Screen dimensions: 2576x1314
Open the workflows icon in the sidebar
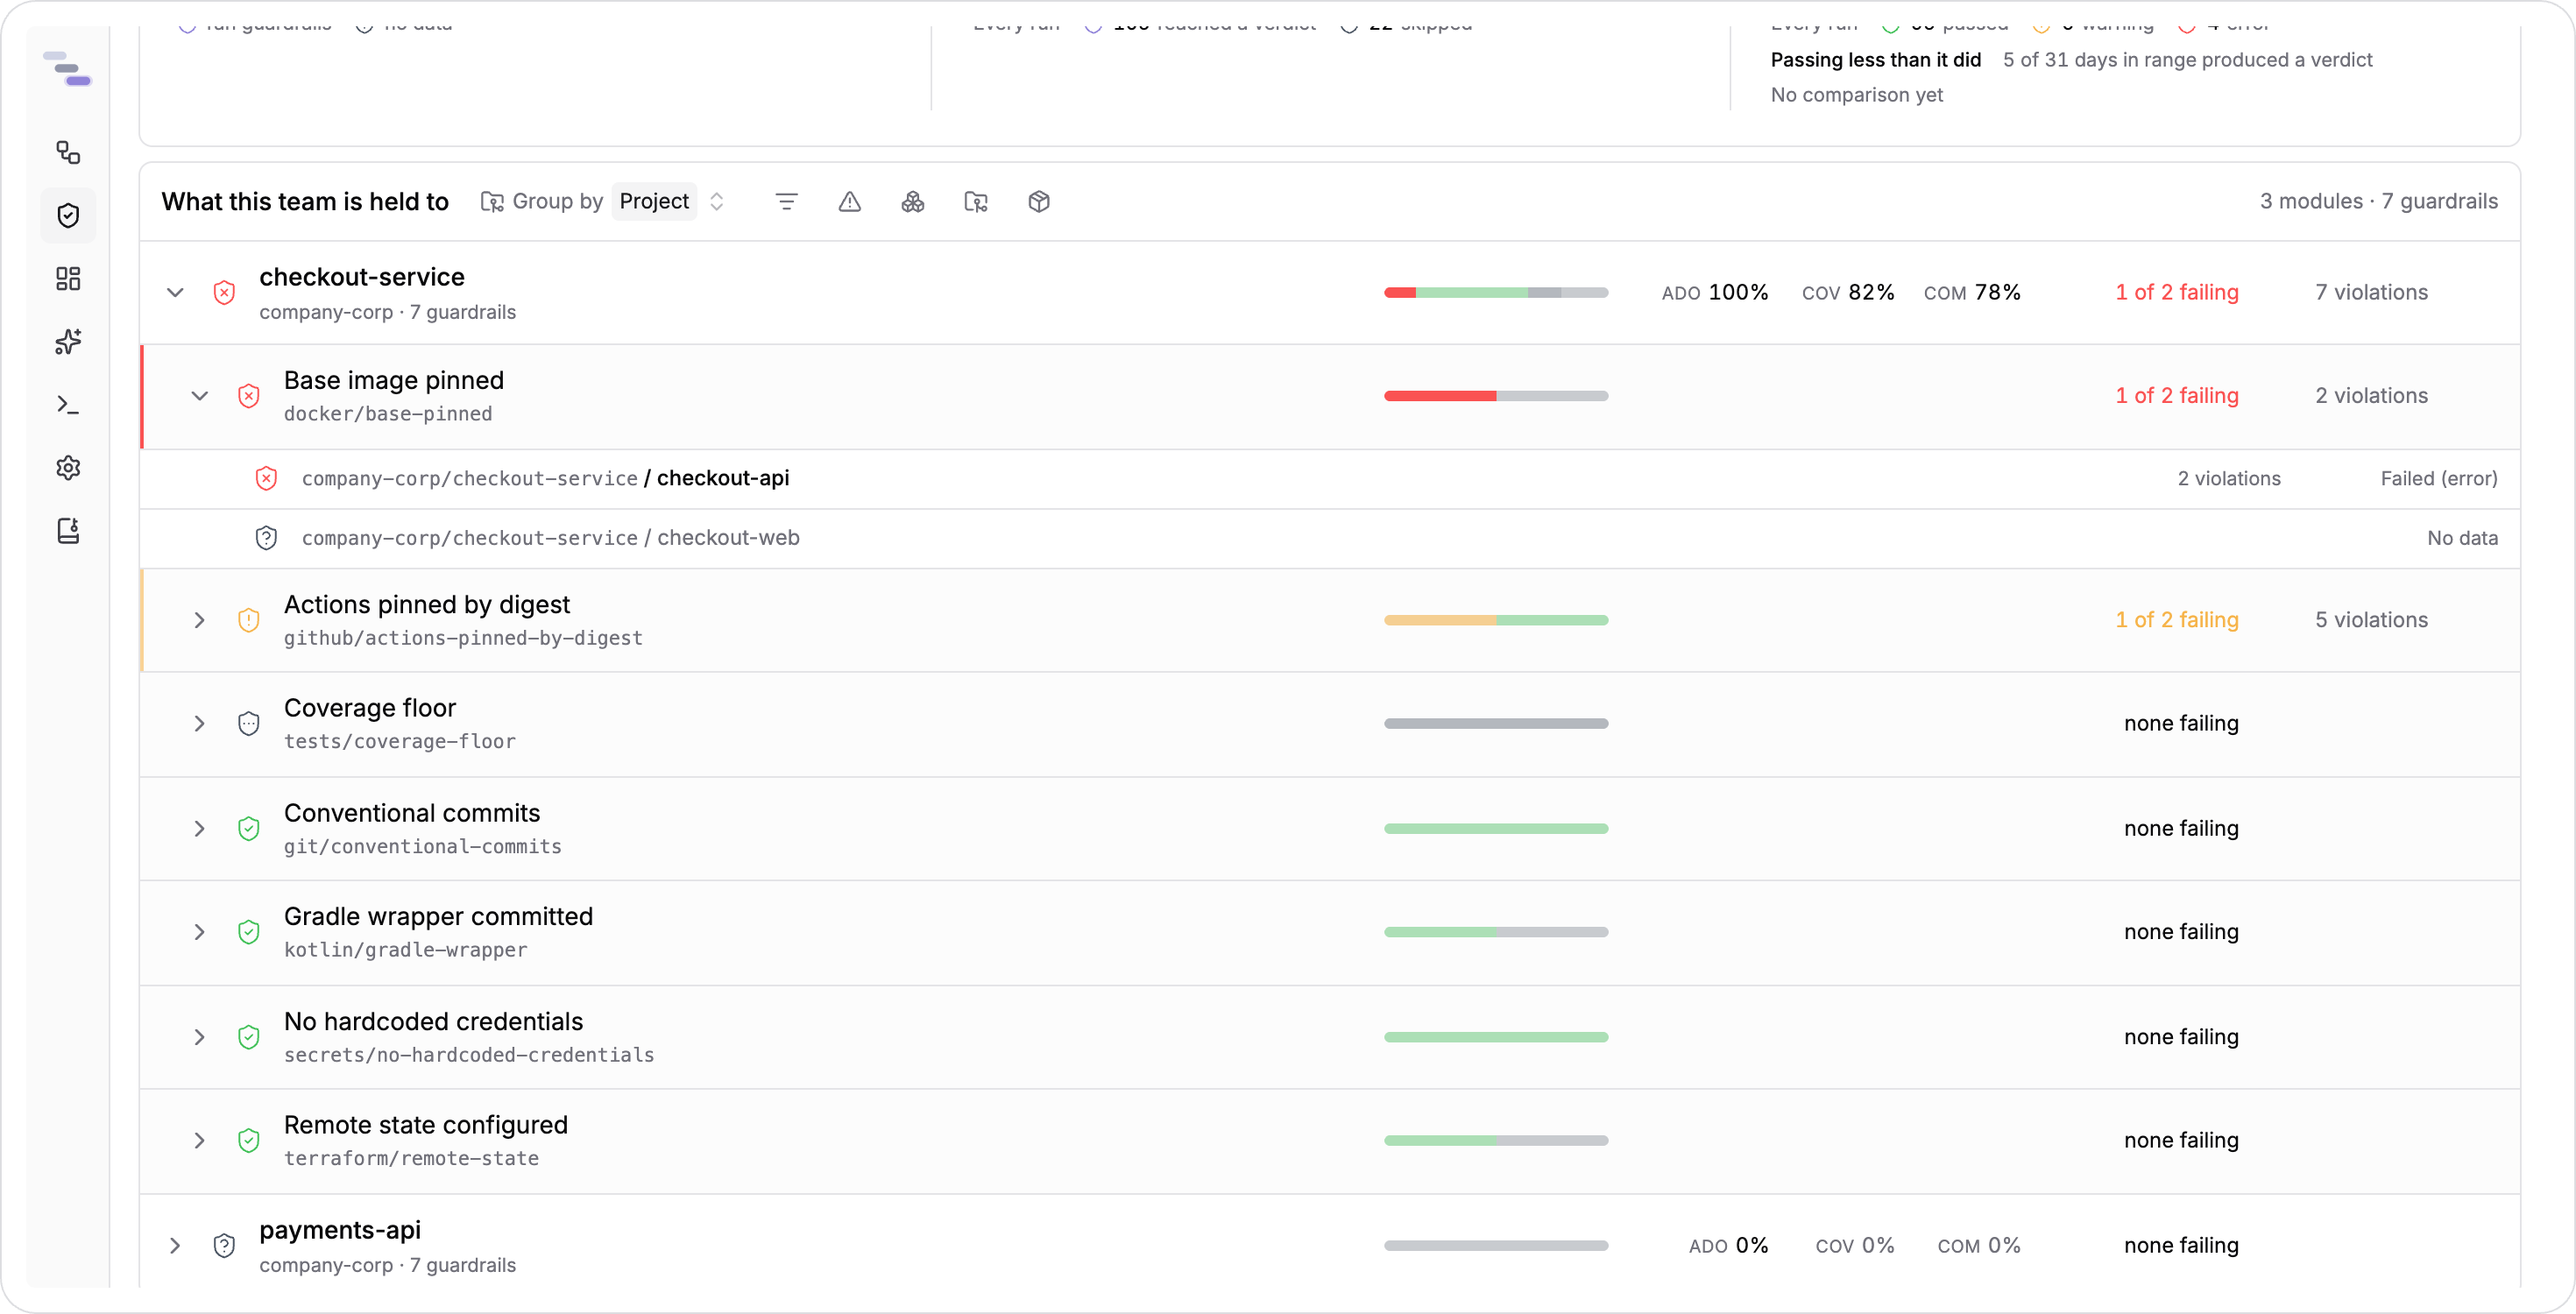68,152
